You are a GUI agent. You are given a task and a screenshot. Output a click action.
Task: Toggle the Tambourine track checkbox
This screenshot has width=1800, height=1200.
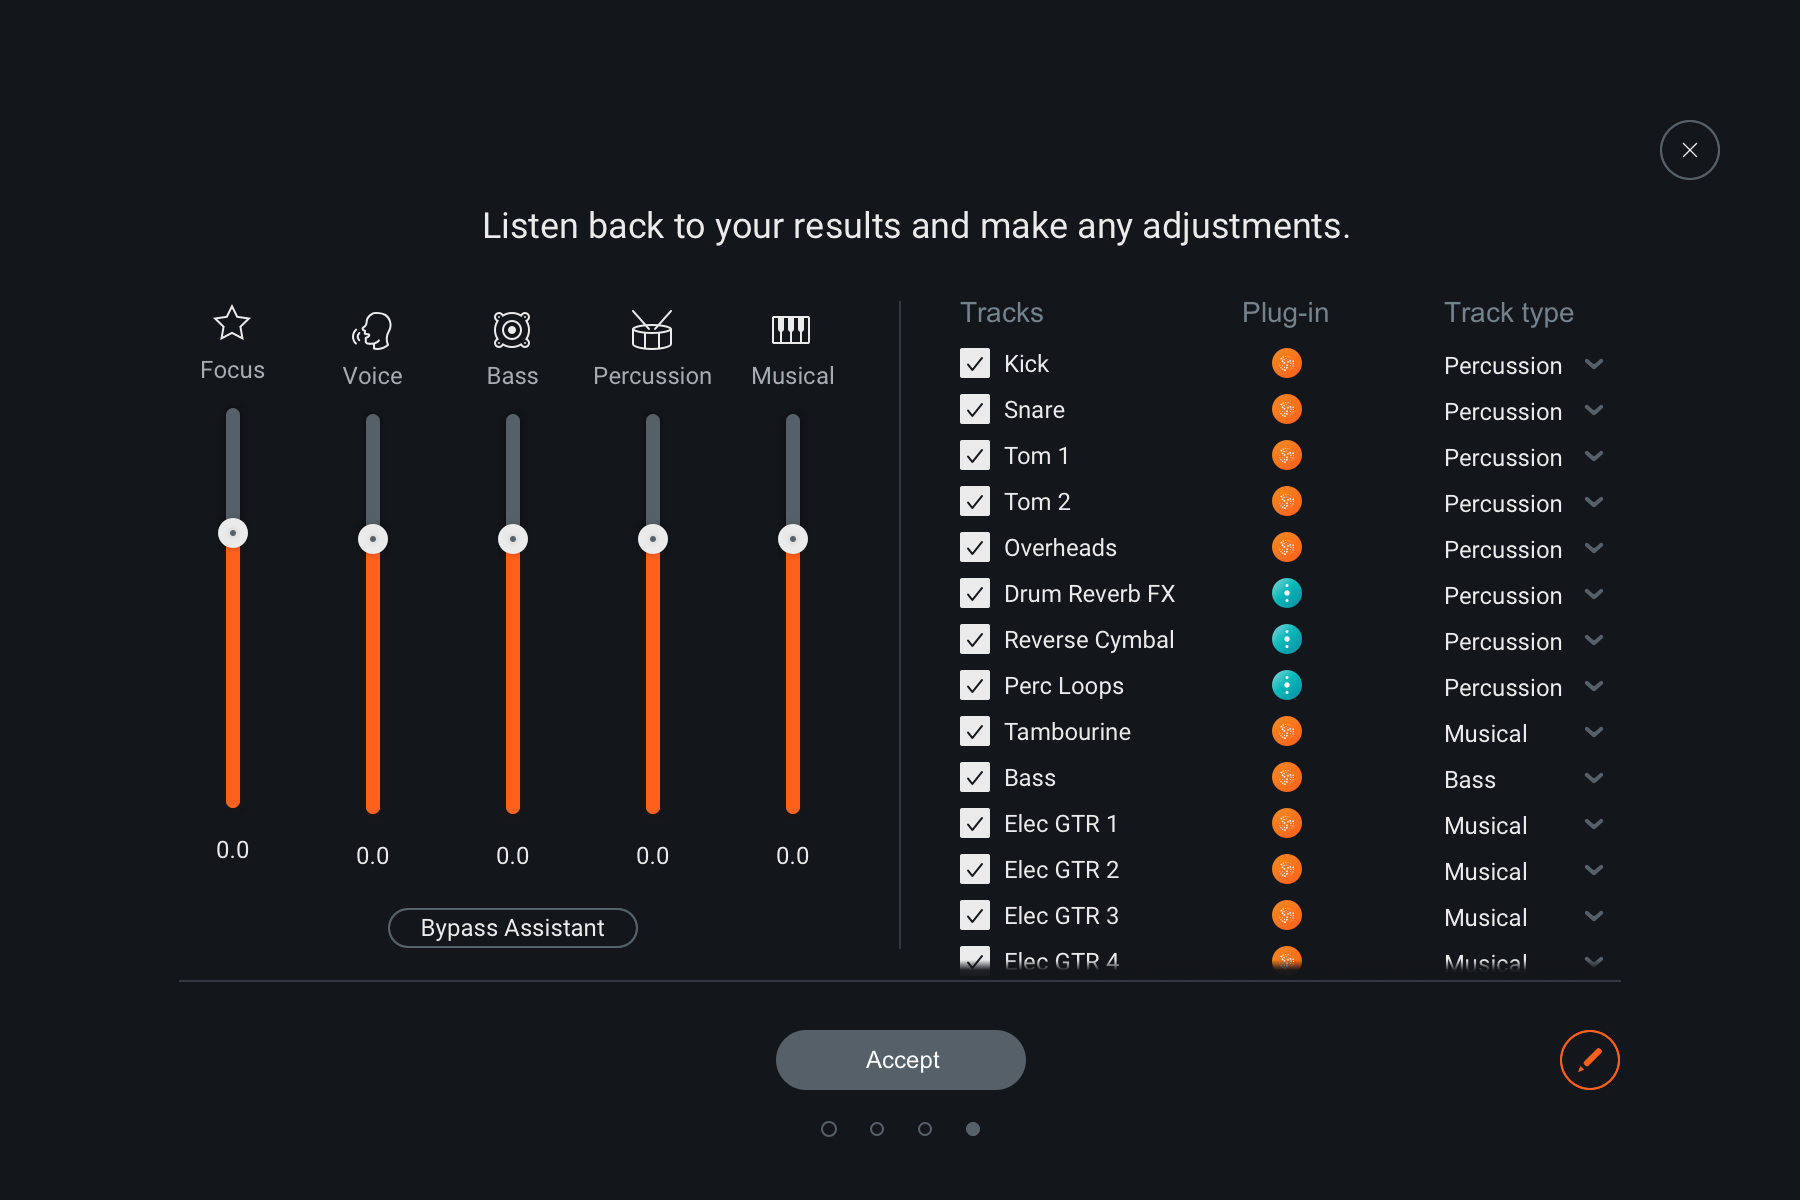point(975,731)
